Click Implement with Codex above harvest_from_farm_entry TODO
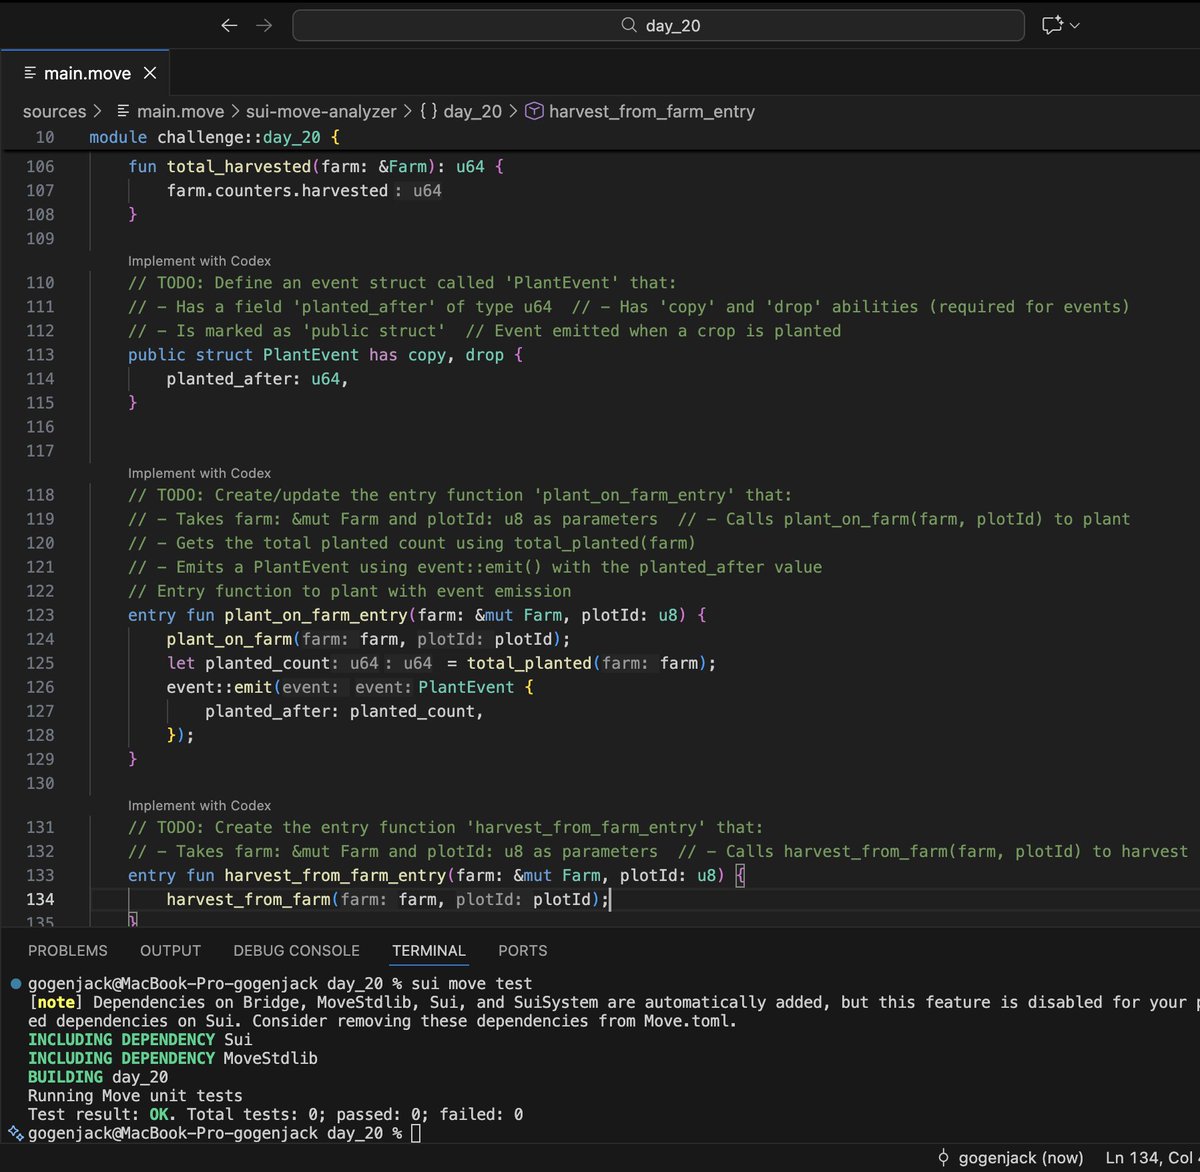 pos(199,805)
